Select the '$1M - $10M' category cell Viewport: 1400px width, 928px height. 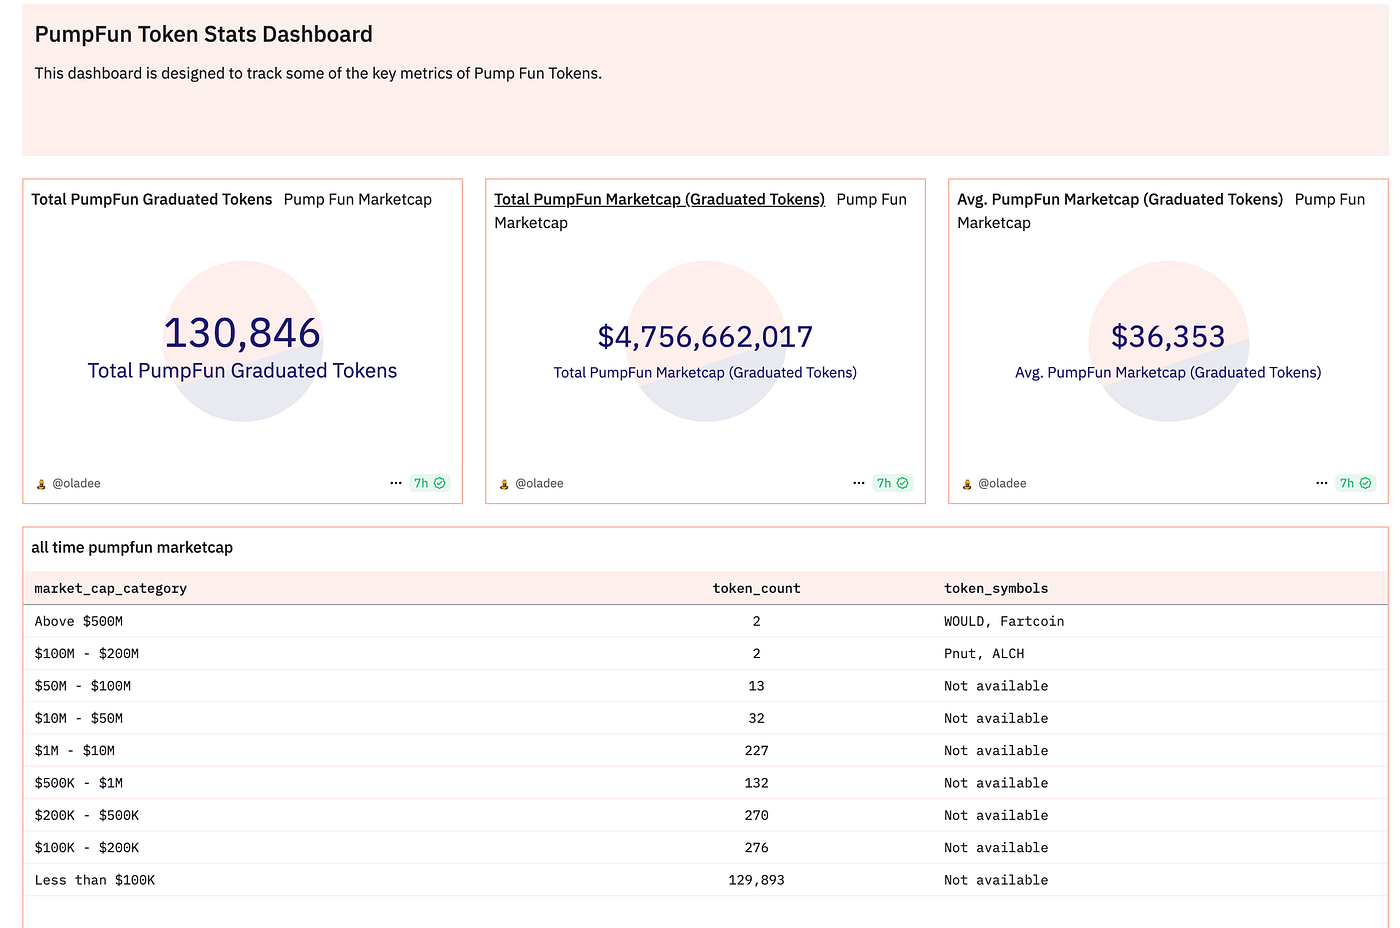pos(75,750)
